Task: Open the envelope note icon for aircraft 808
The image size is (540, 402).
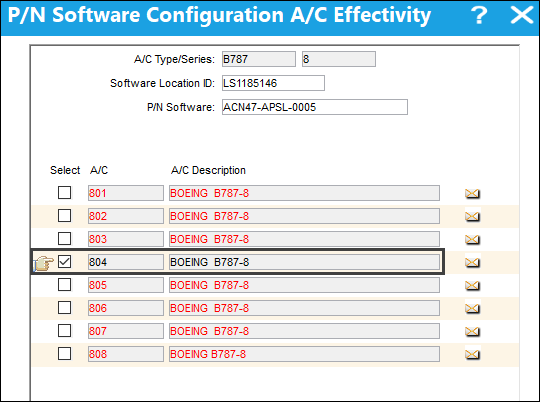Action: click(x=472, y=354)
